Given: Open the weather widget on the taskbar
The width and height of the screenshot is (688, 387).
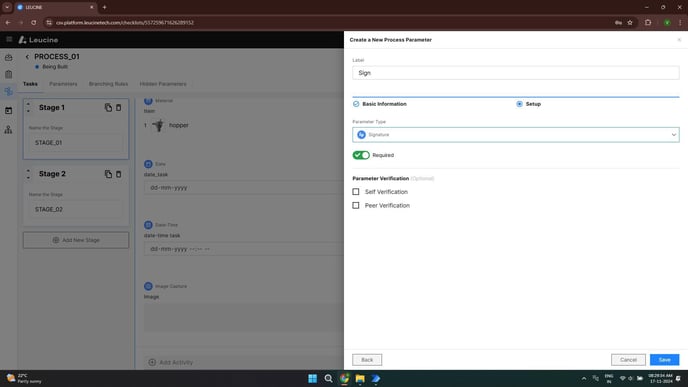Looking at the screenshot, I should click(x=24, y=378).
